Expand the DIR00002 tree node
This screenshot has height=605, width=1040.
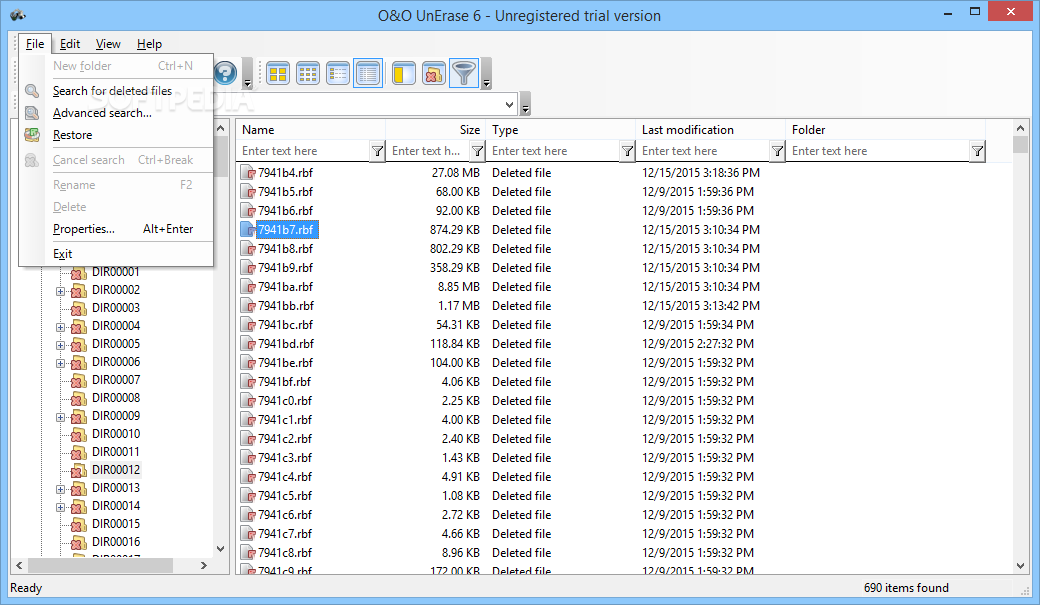(x=60, y=291)
